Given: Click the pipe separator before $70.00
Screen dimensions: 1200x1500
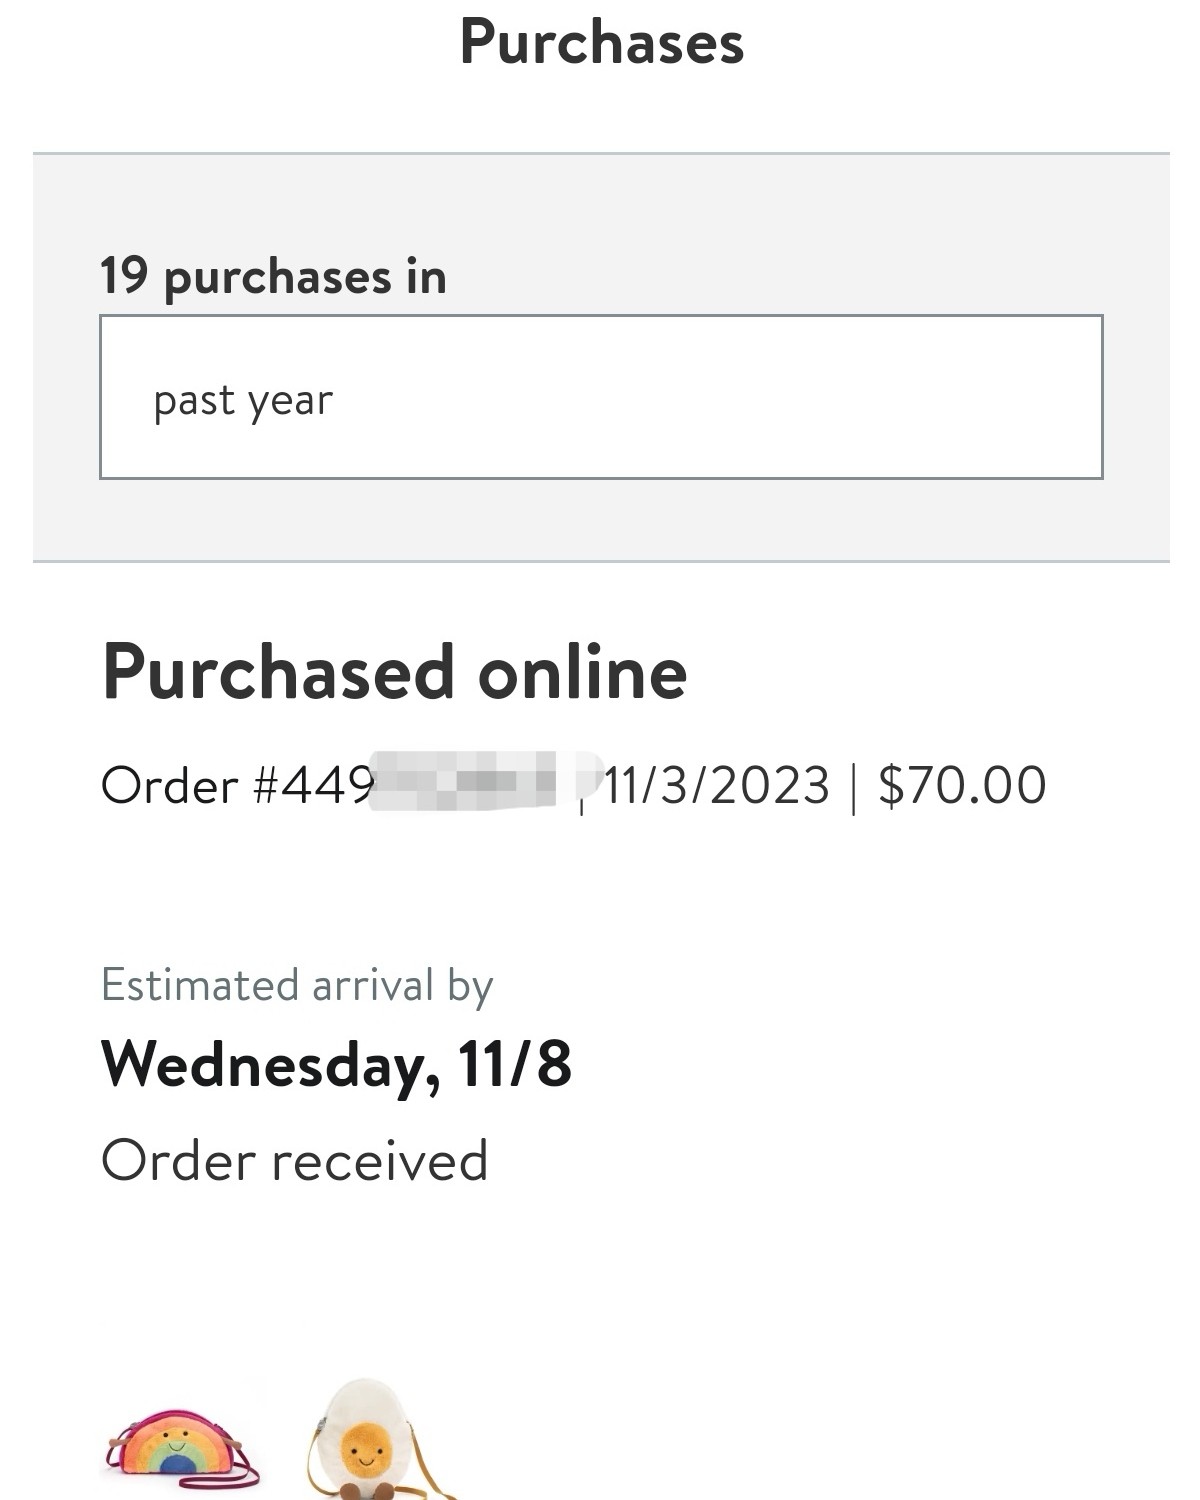Looking at the screenshot, I should point(853,785).
